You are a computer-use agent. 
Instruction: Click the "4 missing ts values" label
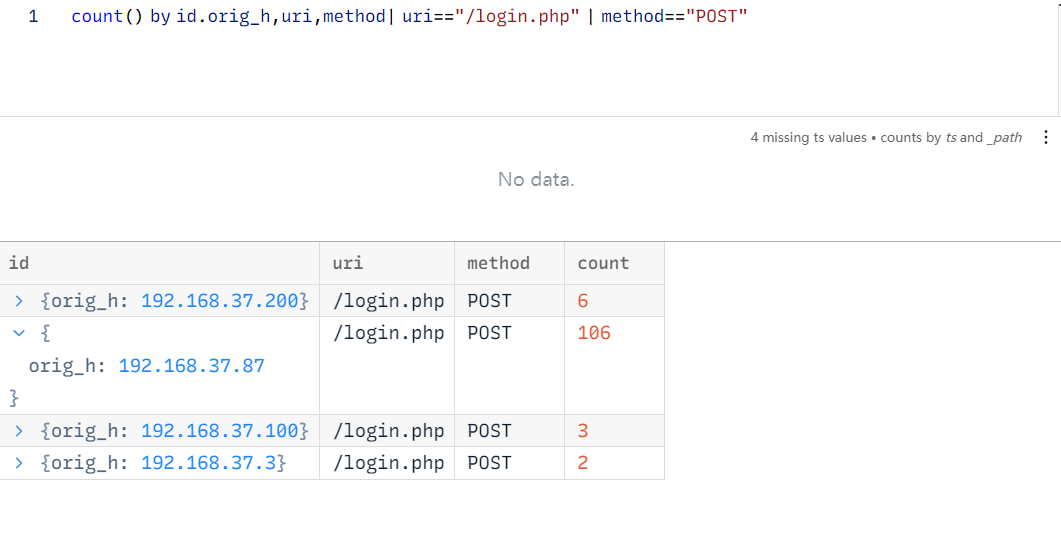[x=808, y=138]
